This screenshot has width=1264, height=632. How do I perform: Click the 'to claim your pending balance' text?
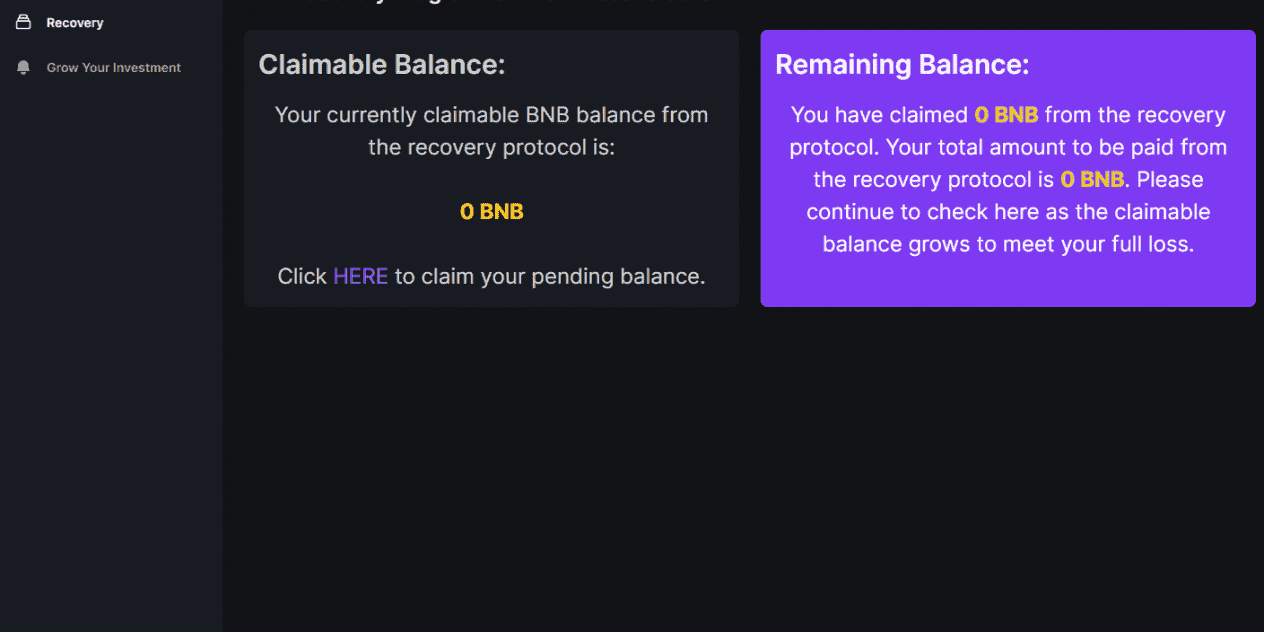click(x=550, y=276)
